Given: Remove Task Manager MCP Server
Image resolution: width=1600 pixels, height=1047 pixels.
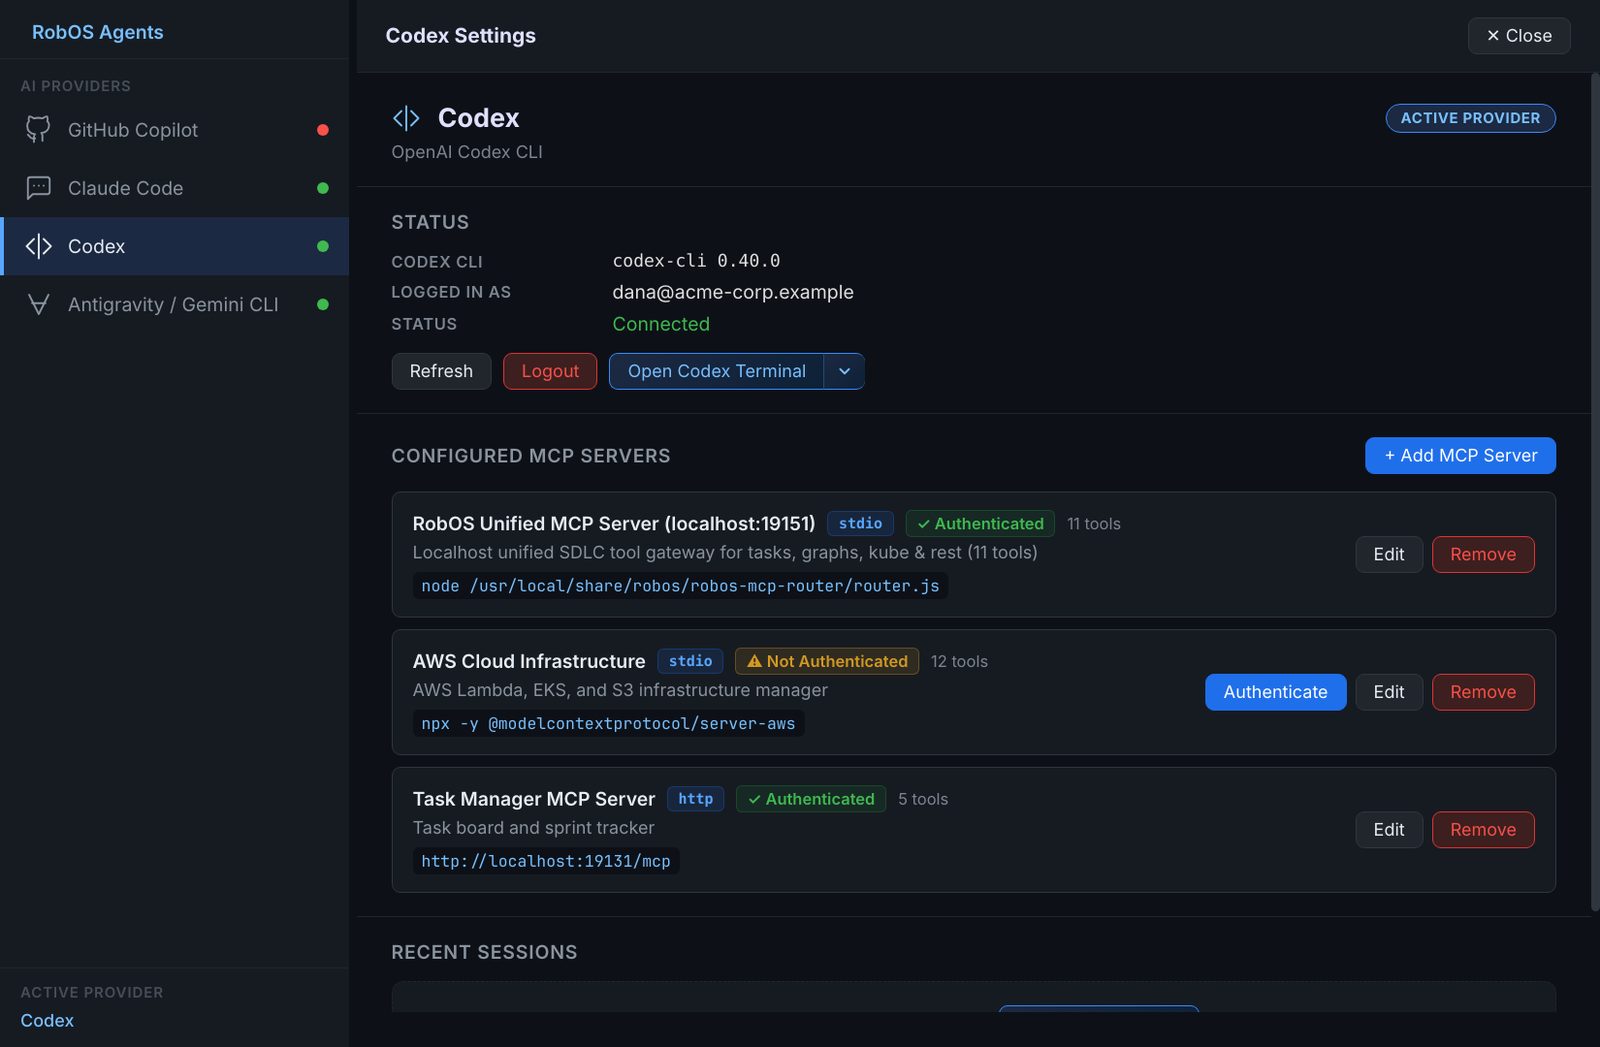Looking at the screenshot, I should [1483, 829].
